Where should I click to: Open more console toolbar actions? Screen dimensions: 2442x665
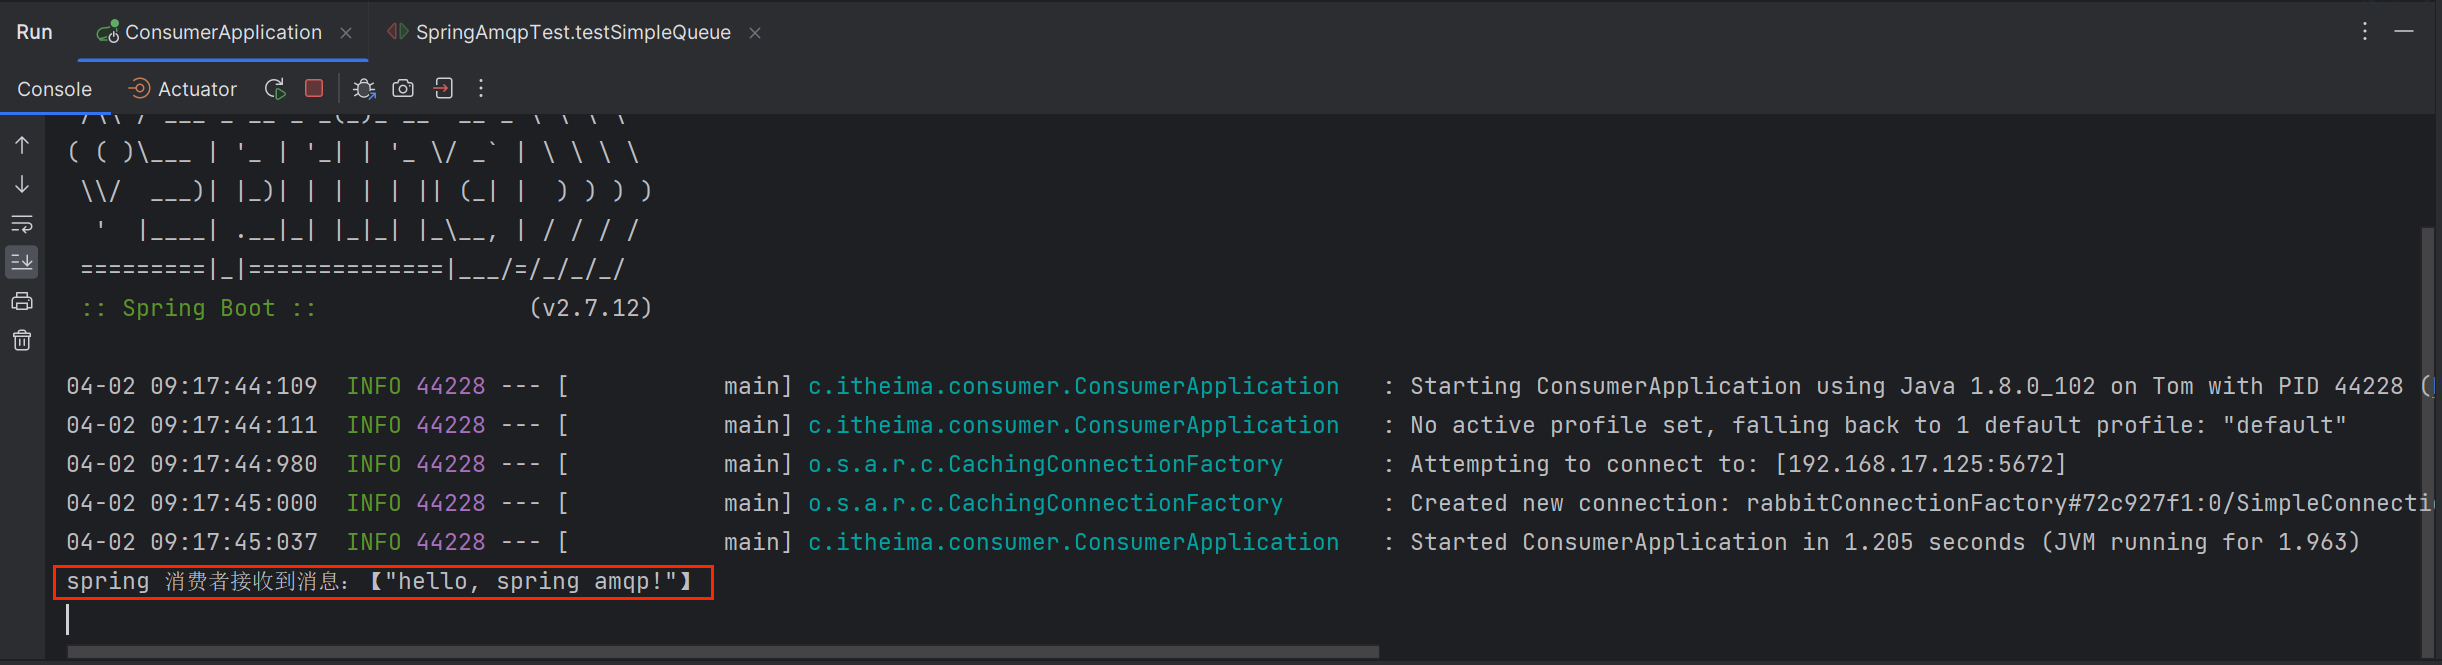coord(481,89)
